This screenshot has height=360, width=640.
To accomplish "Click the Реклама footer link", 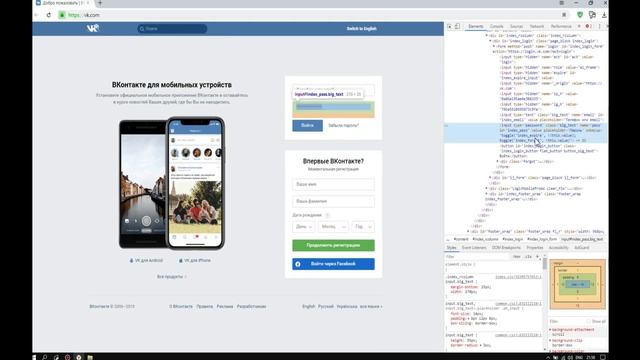I will point(225,307).
